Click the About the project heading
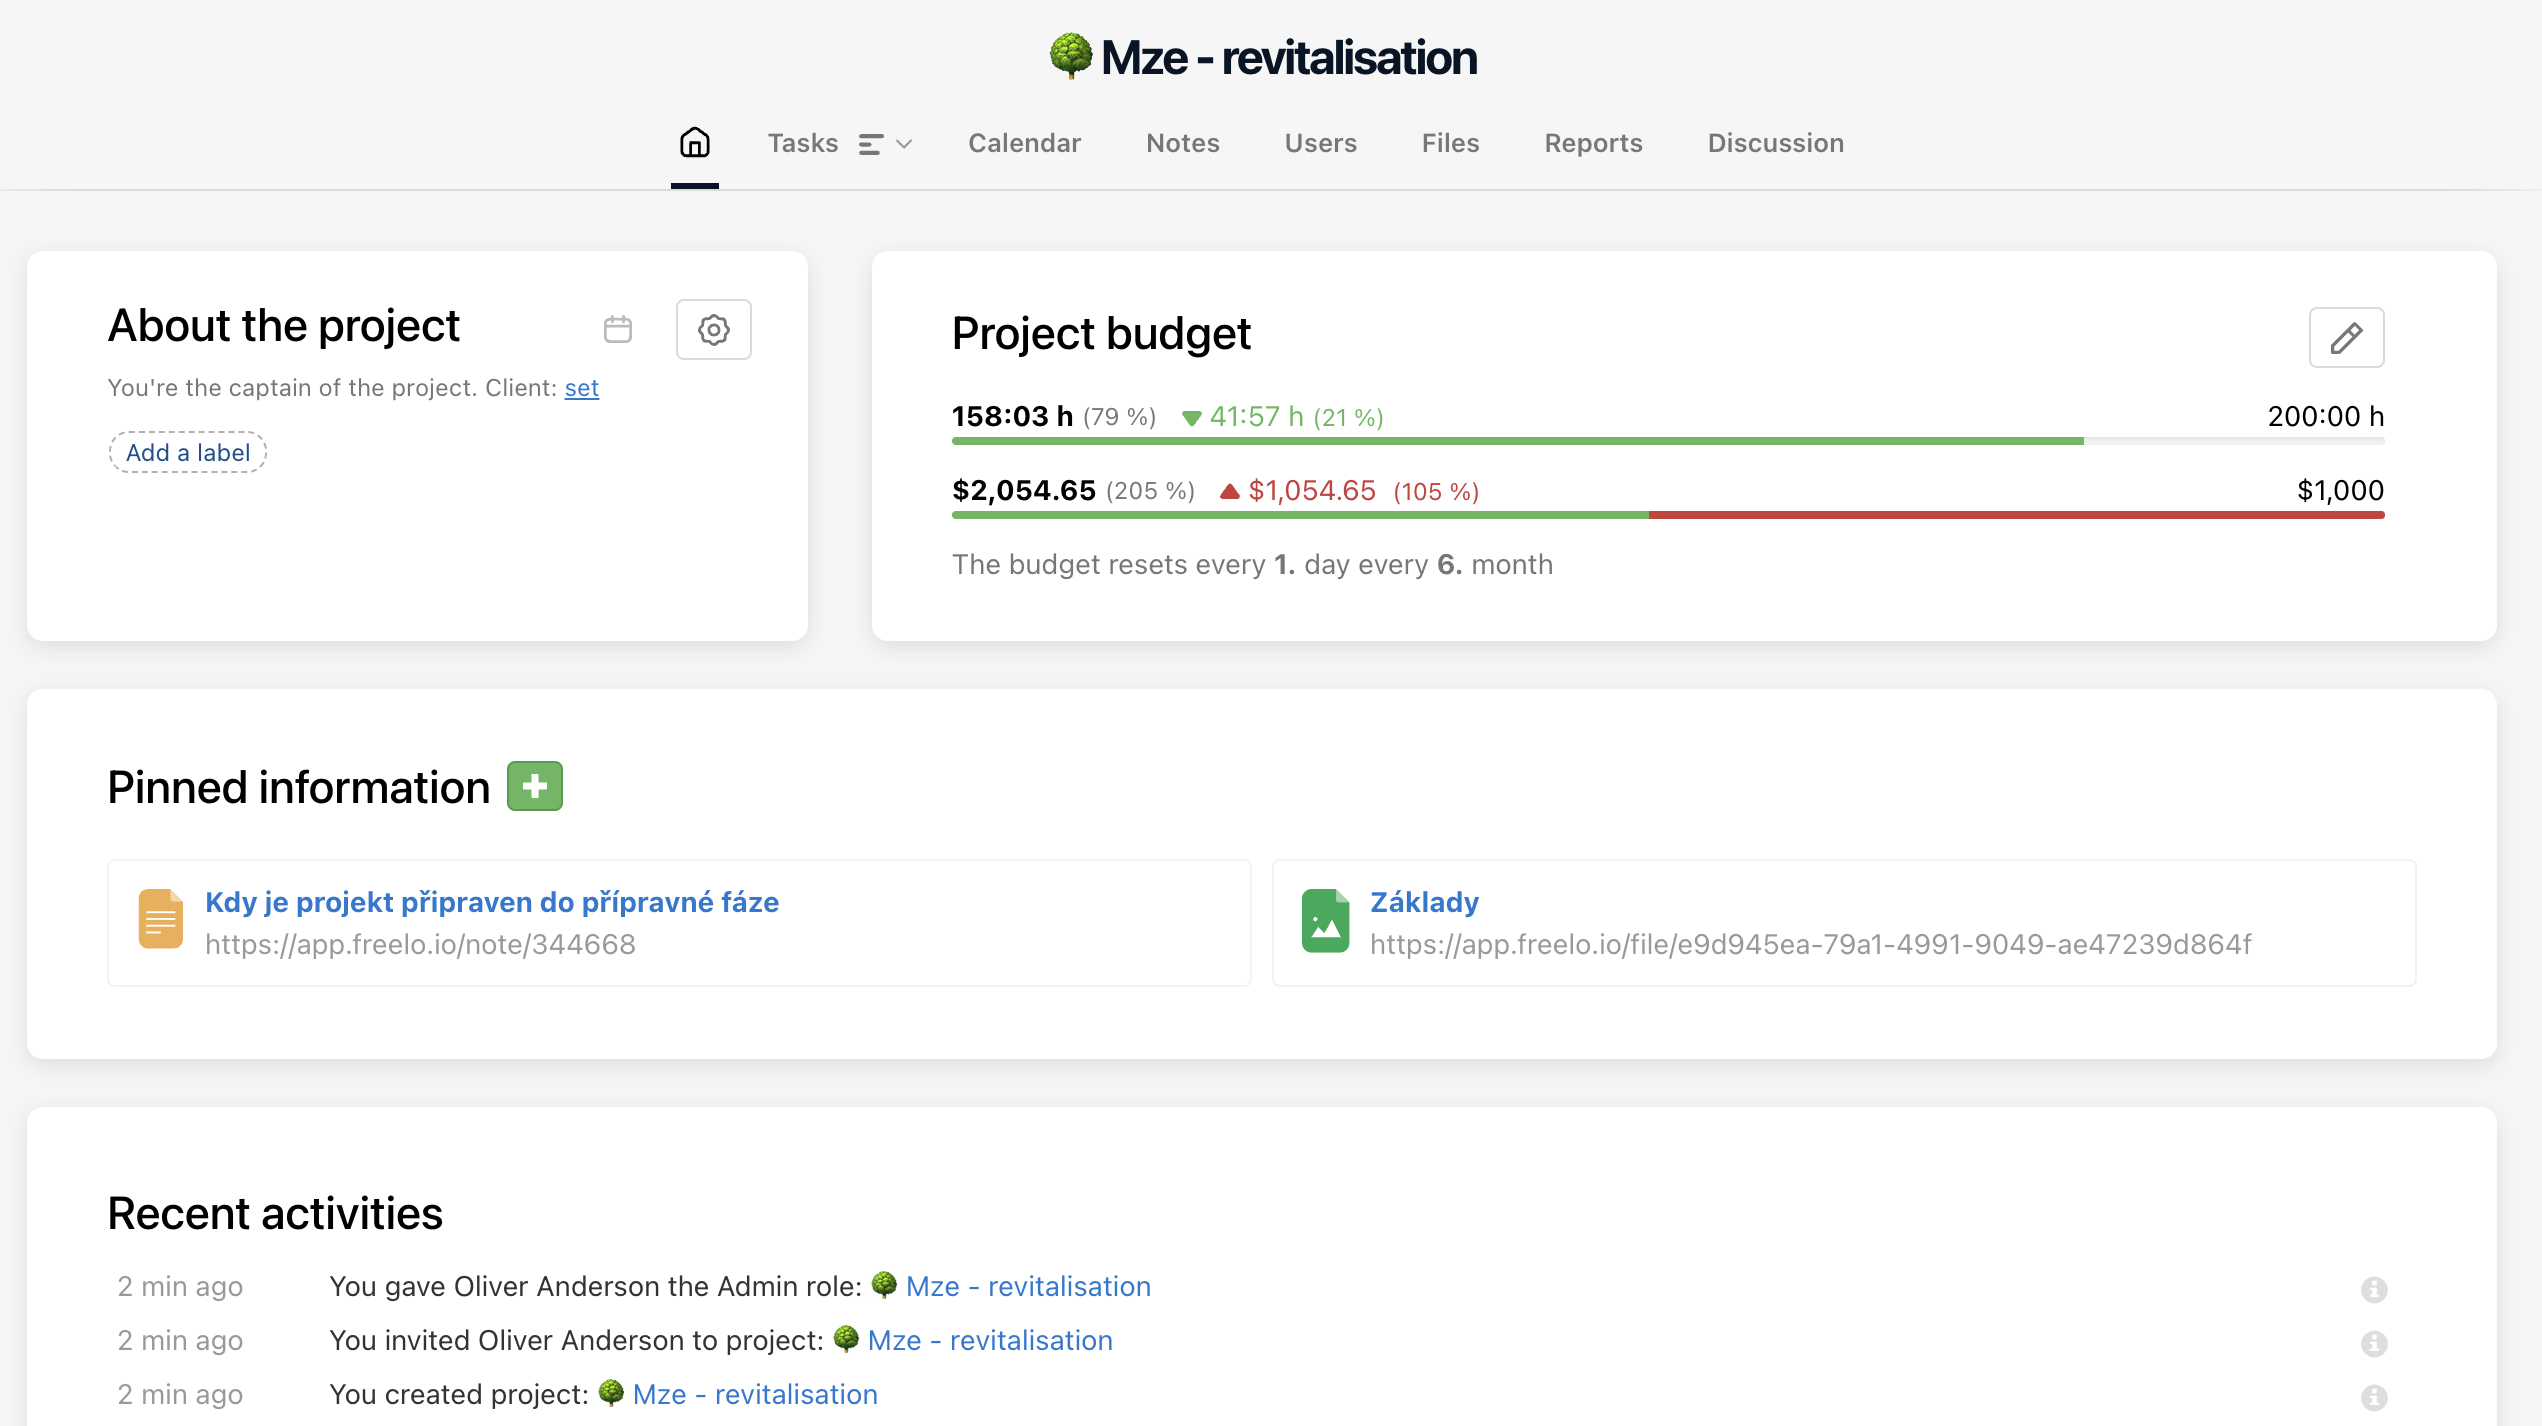 tap(284, 325)
